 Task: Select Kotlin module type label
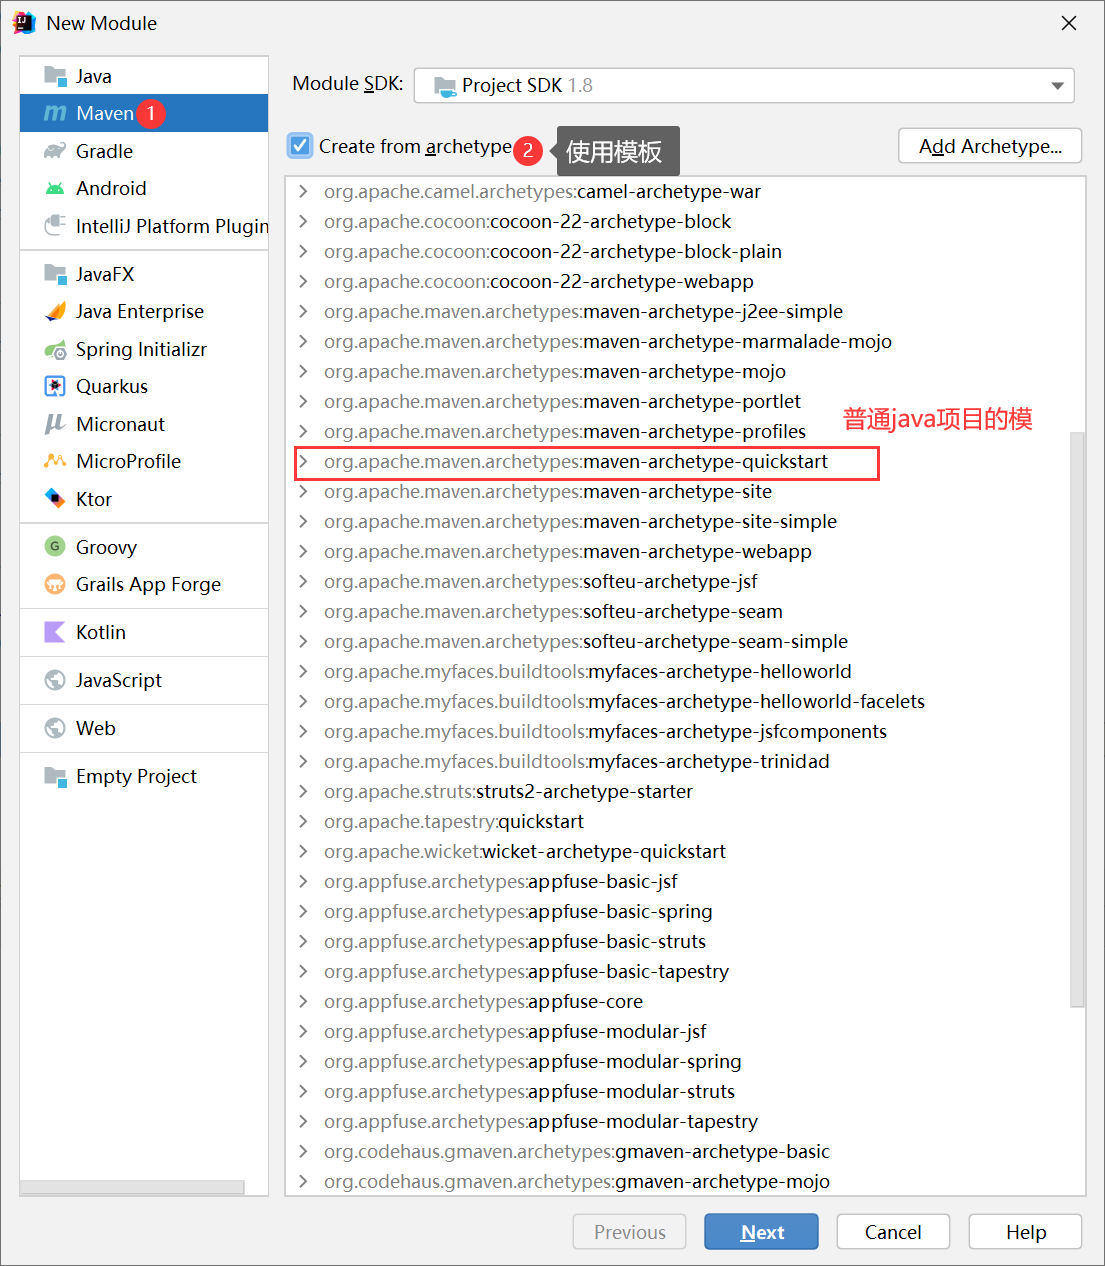[101, 632]
